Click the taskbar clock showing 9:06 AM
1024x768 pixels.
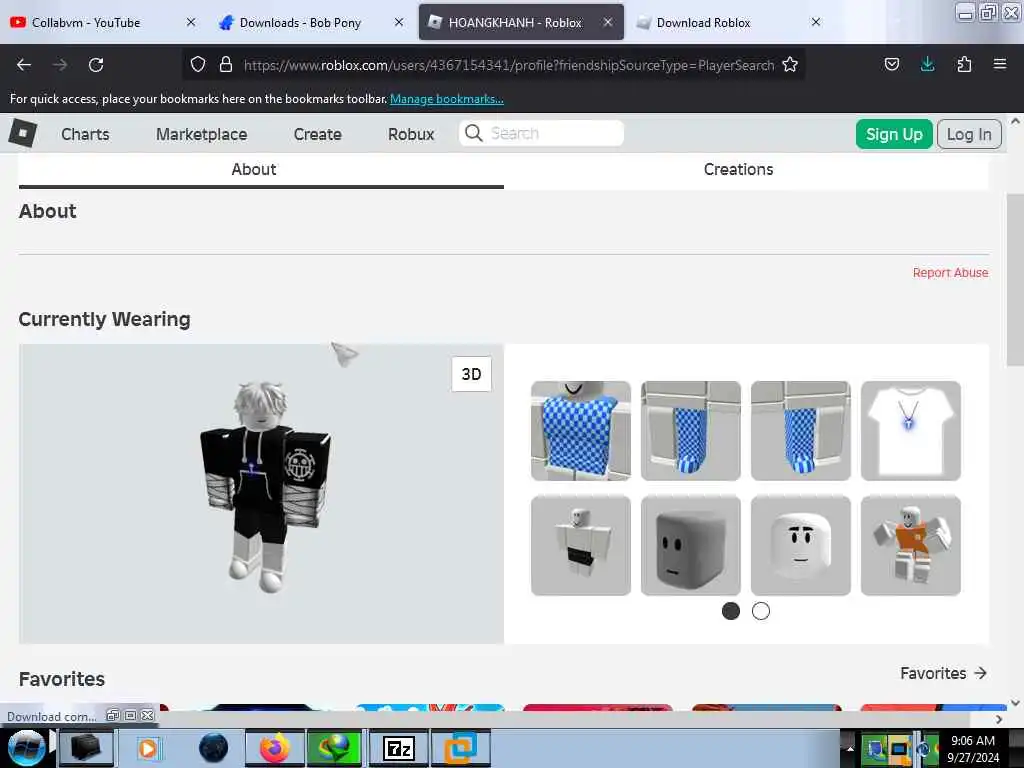[973, 748]
